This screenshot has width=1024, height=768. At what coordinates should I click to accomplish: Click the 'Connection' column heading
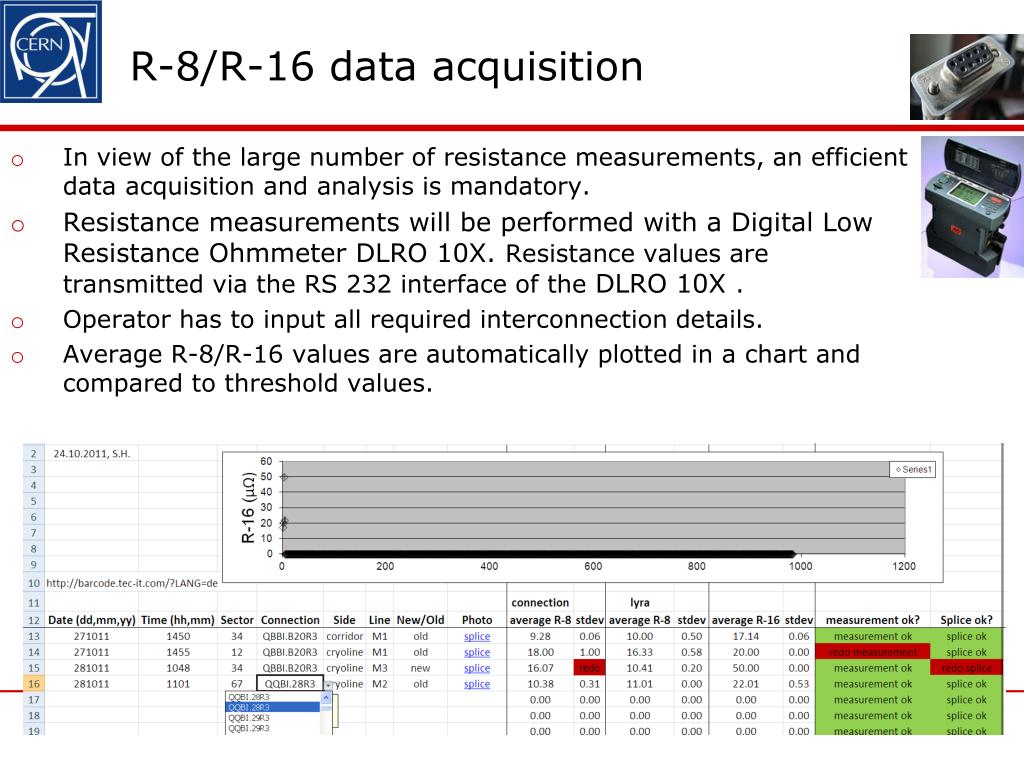tap(290, 620)
